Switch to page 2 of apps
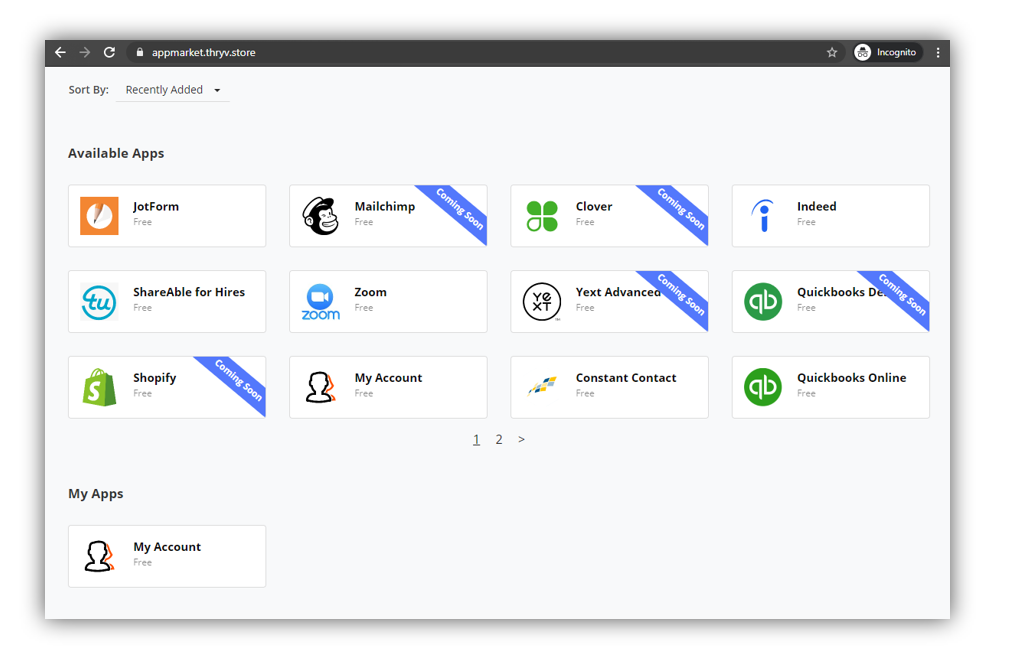Screen dimensions: 1020x654 [x=499, y=439]
